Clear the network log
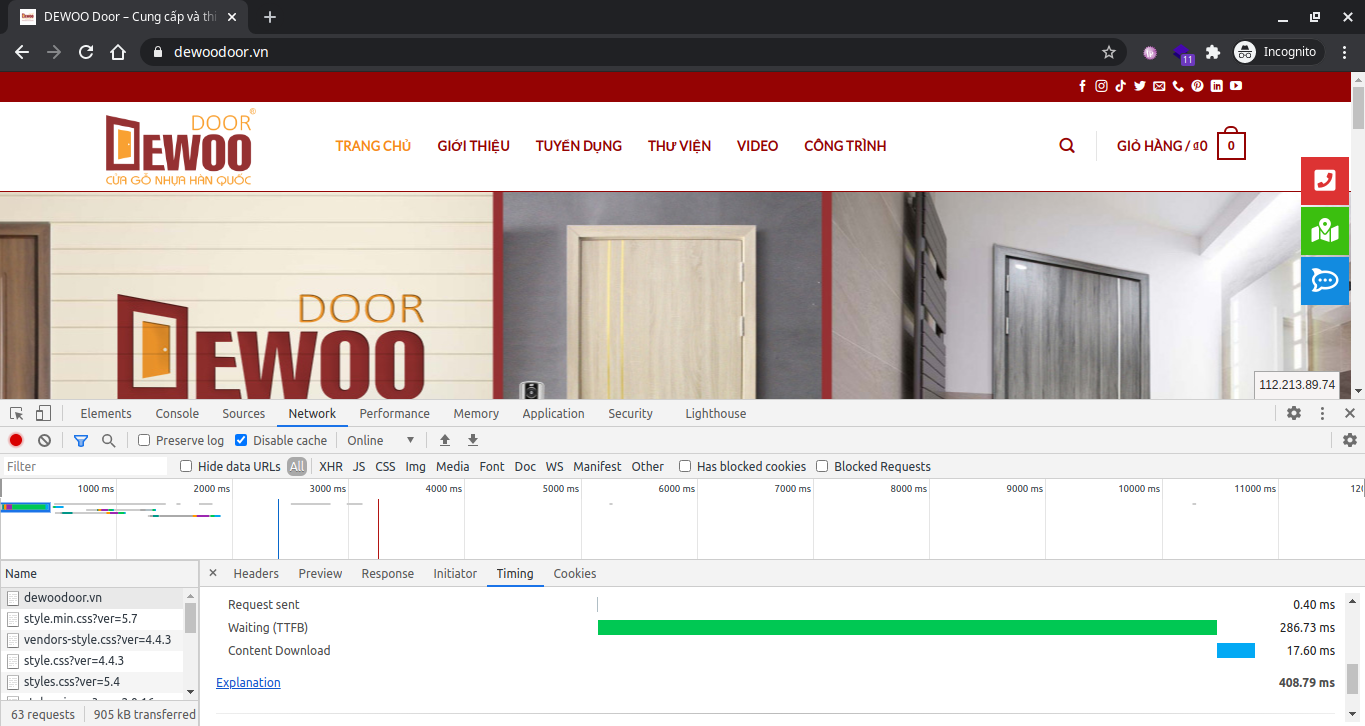Viewport: 1365px width, 726px height. pyautogui.click(x=44, y=440)
